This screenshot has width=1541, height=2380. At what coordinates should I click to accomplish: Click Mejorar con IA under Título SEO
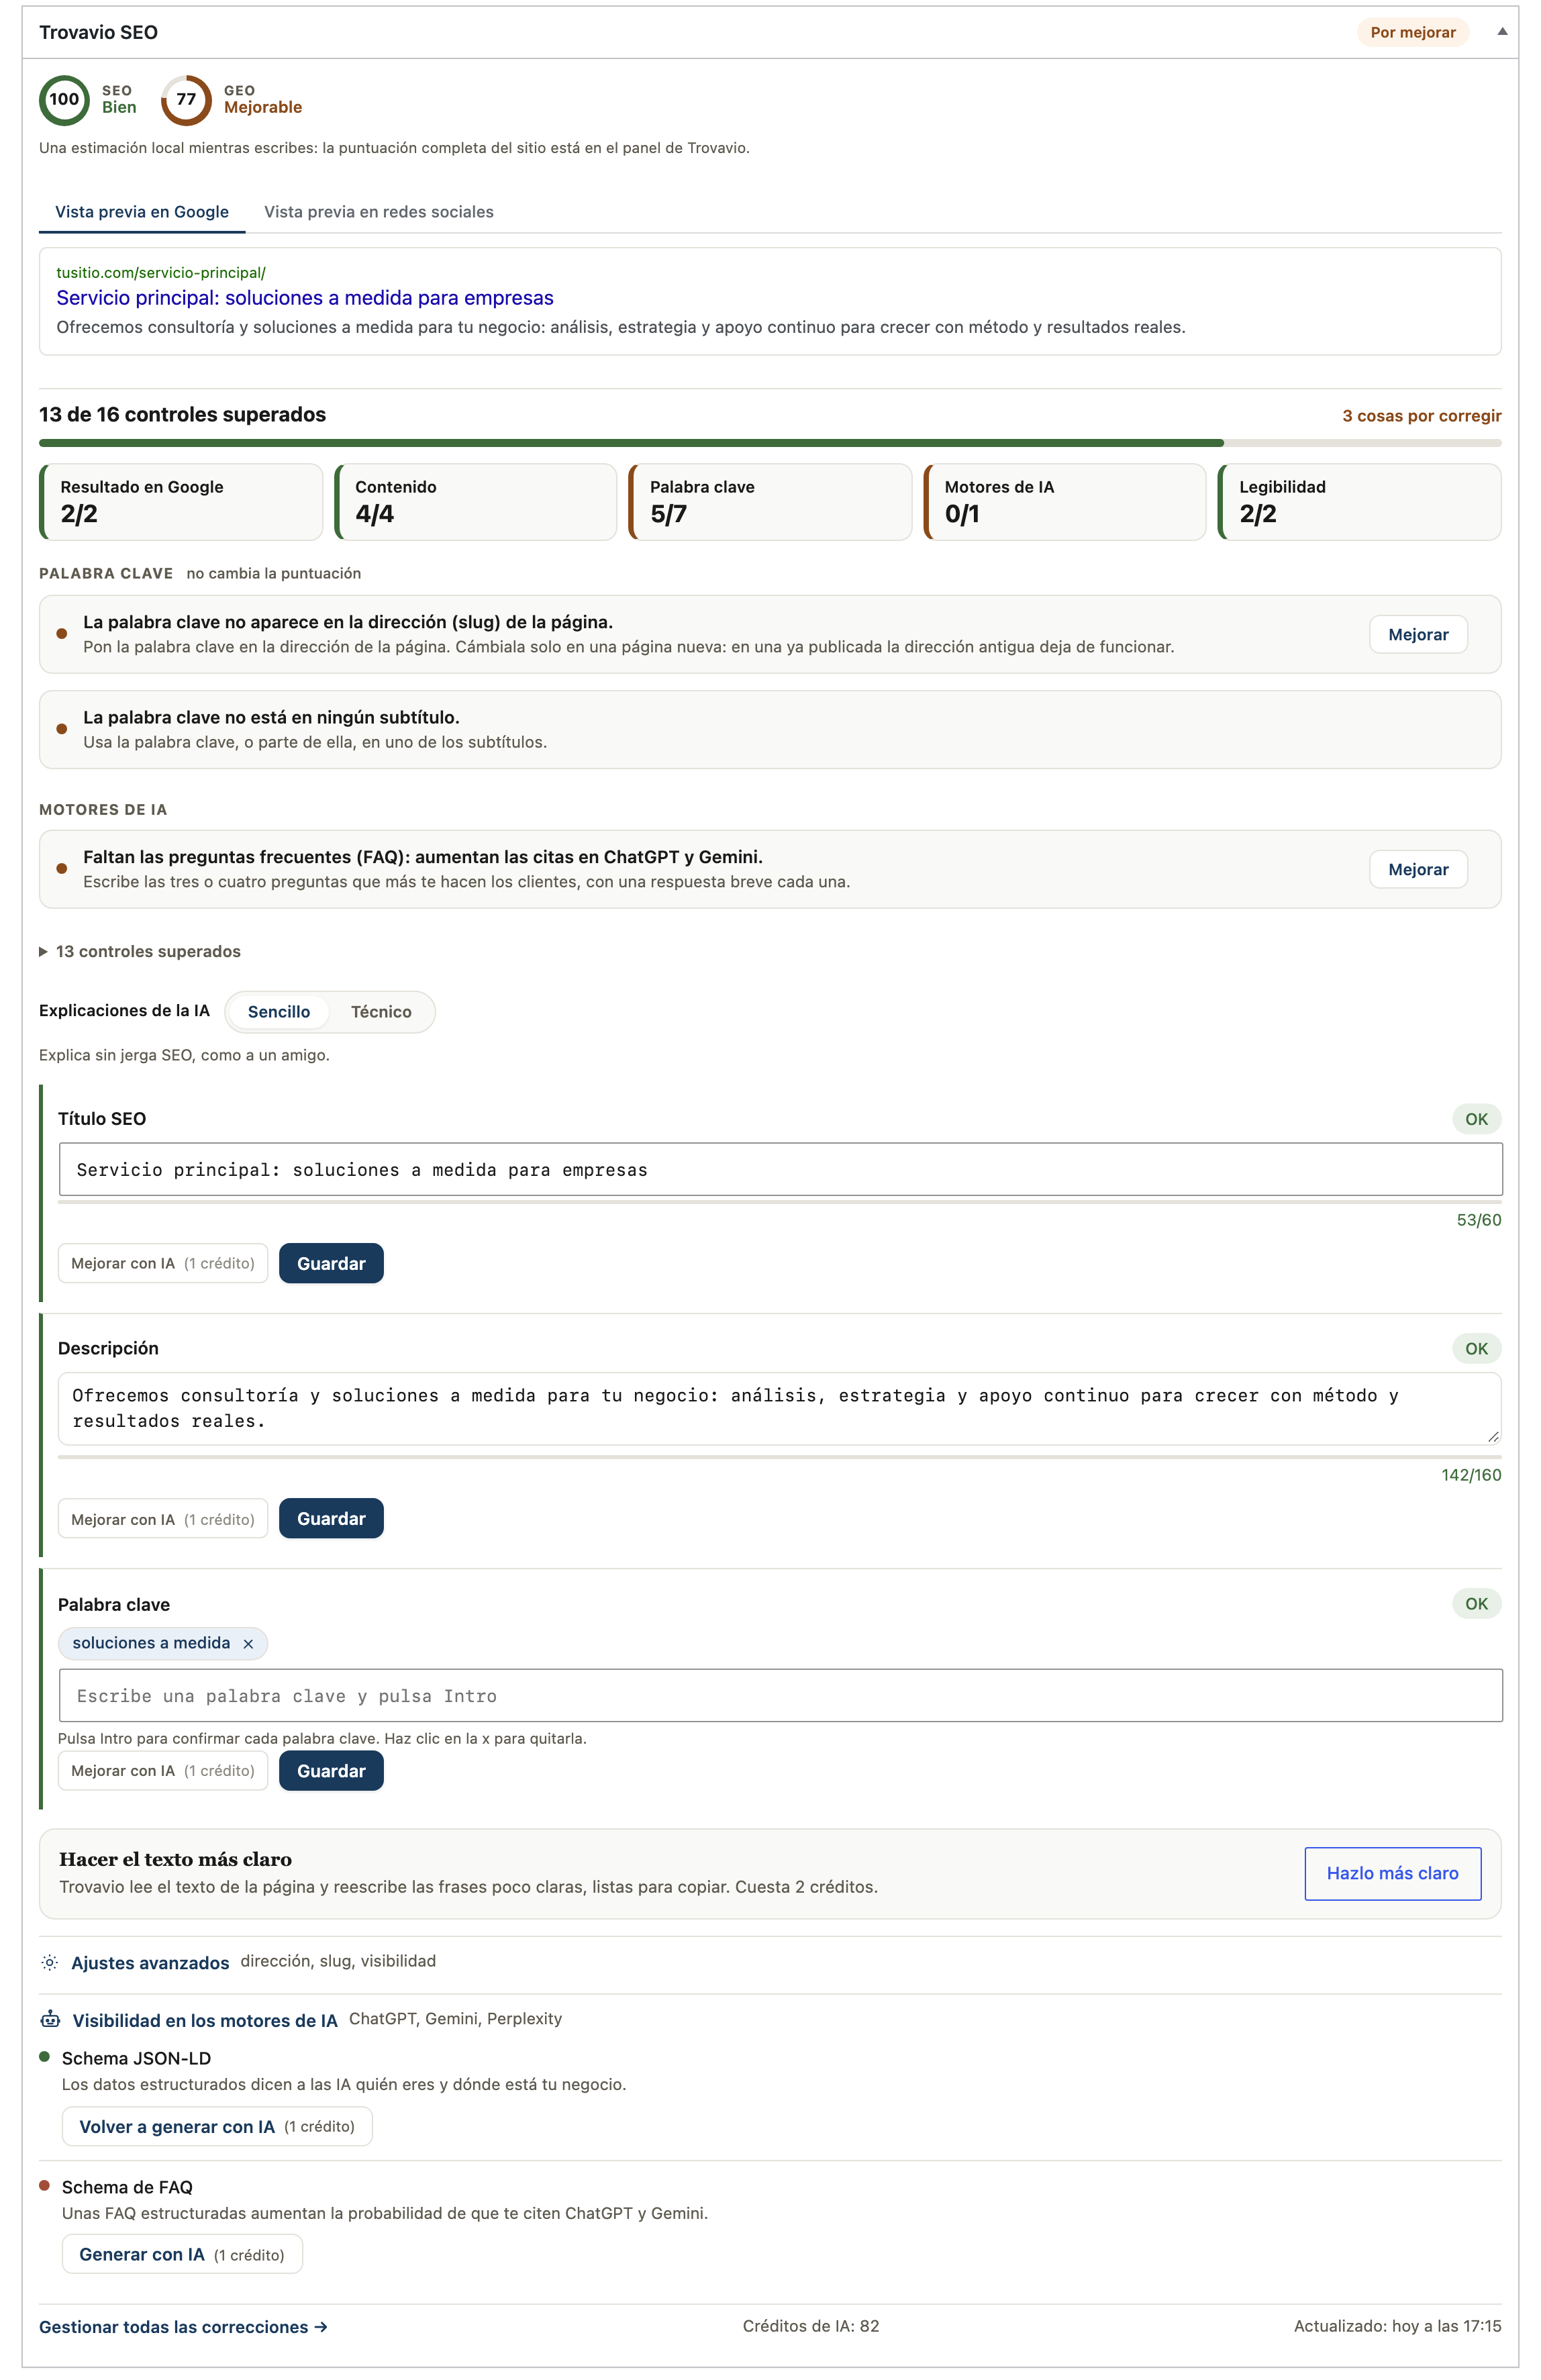163,1263
